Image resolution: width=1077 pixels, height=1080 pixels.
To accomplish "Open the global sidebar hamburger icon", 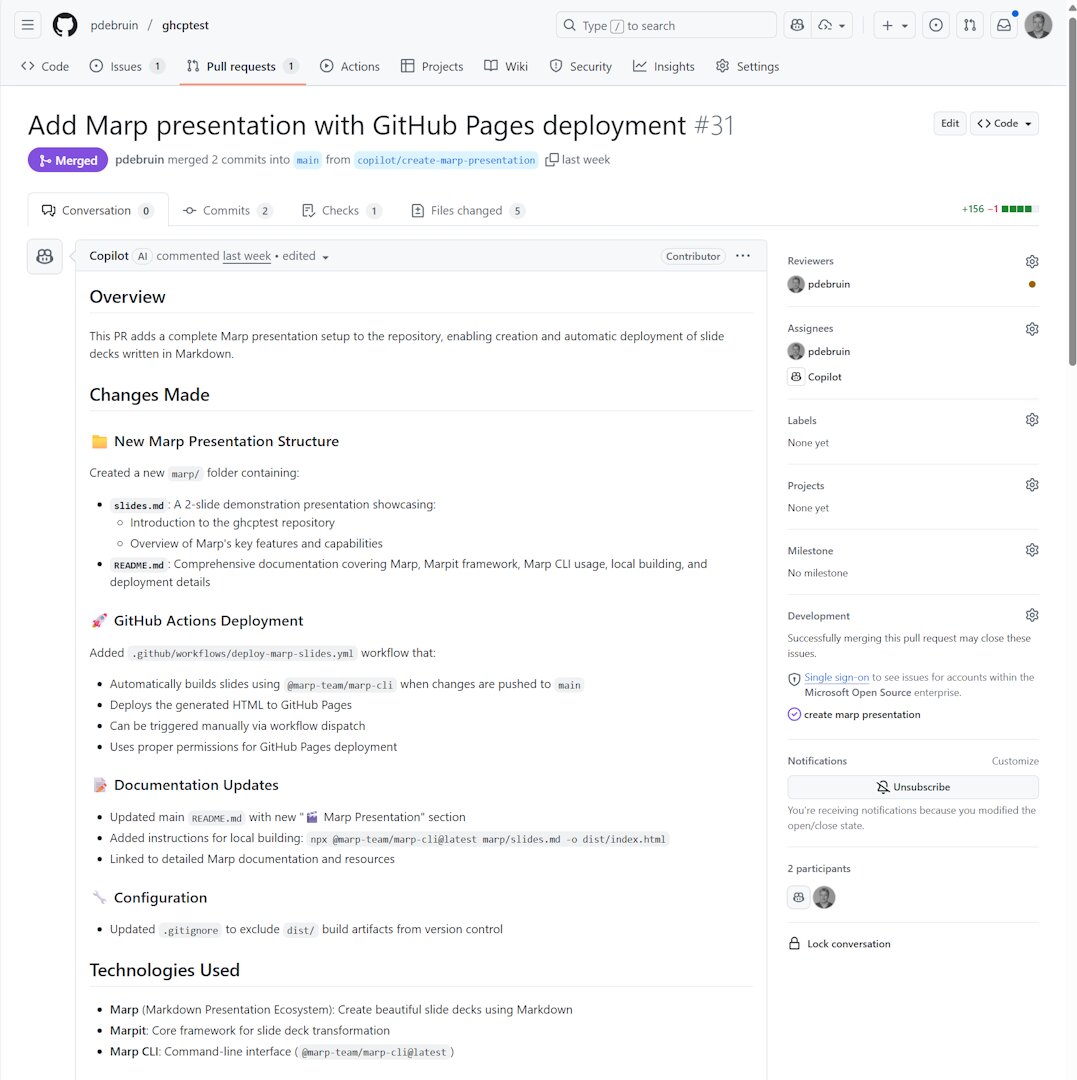I will pyautogui.click(x=27, y=25).
